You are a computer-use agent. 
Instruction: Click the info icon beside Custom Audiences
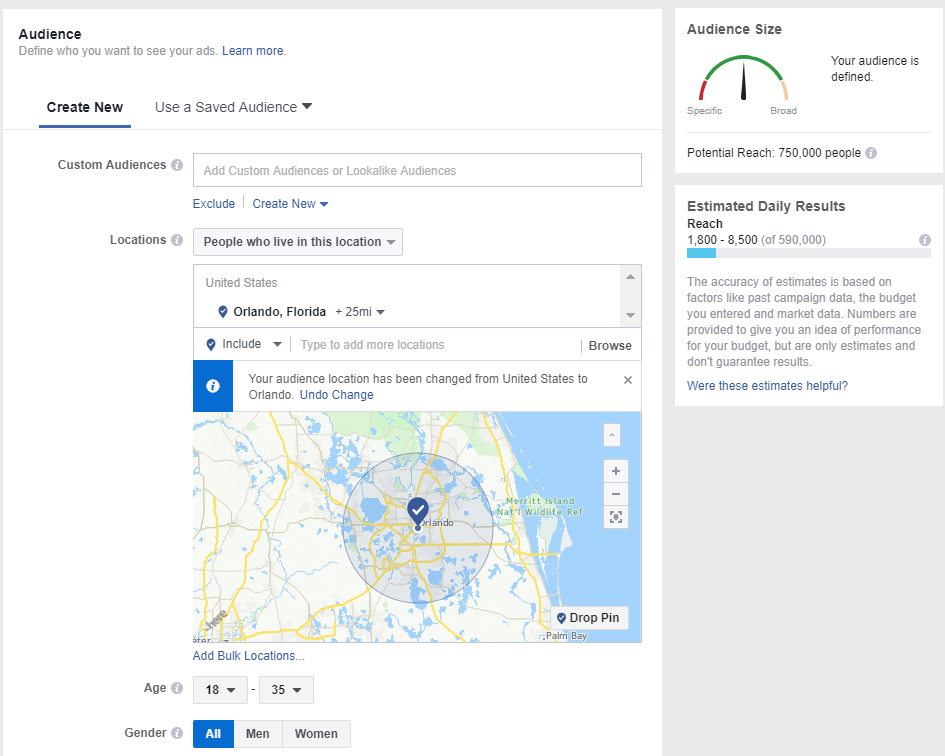(x=177, y=165)
